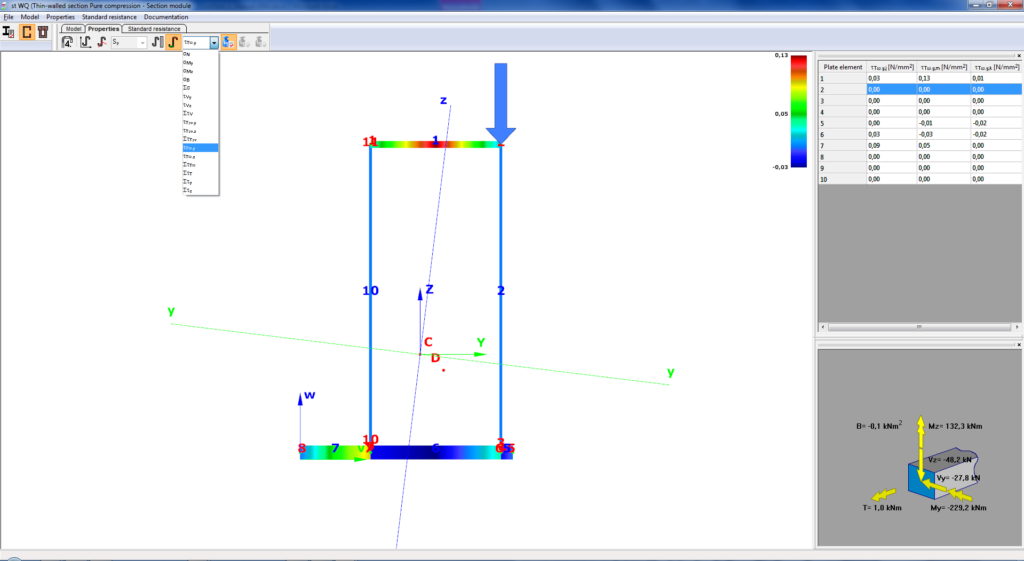
Task: Collapse the stress type dropdown arrow
Action: [214, 42]
